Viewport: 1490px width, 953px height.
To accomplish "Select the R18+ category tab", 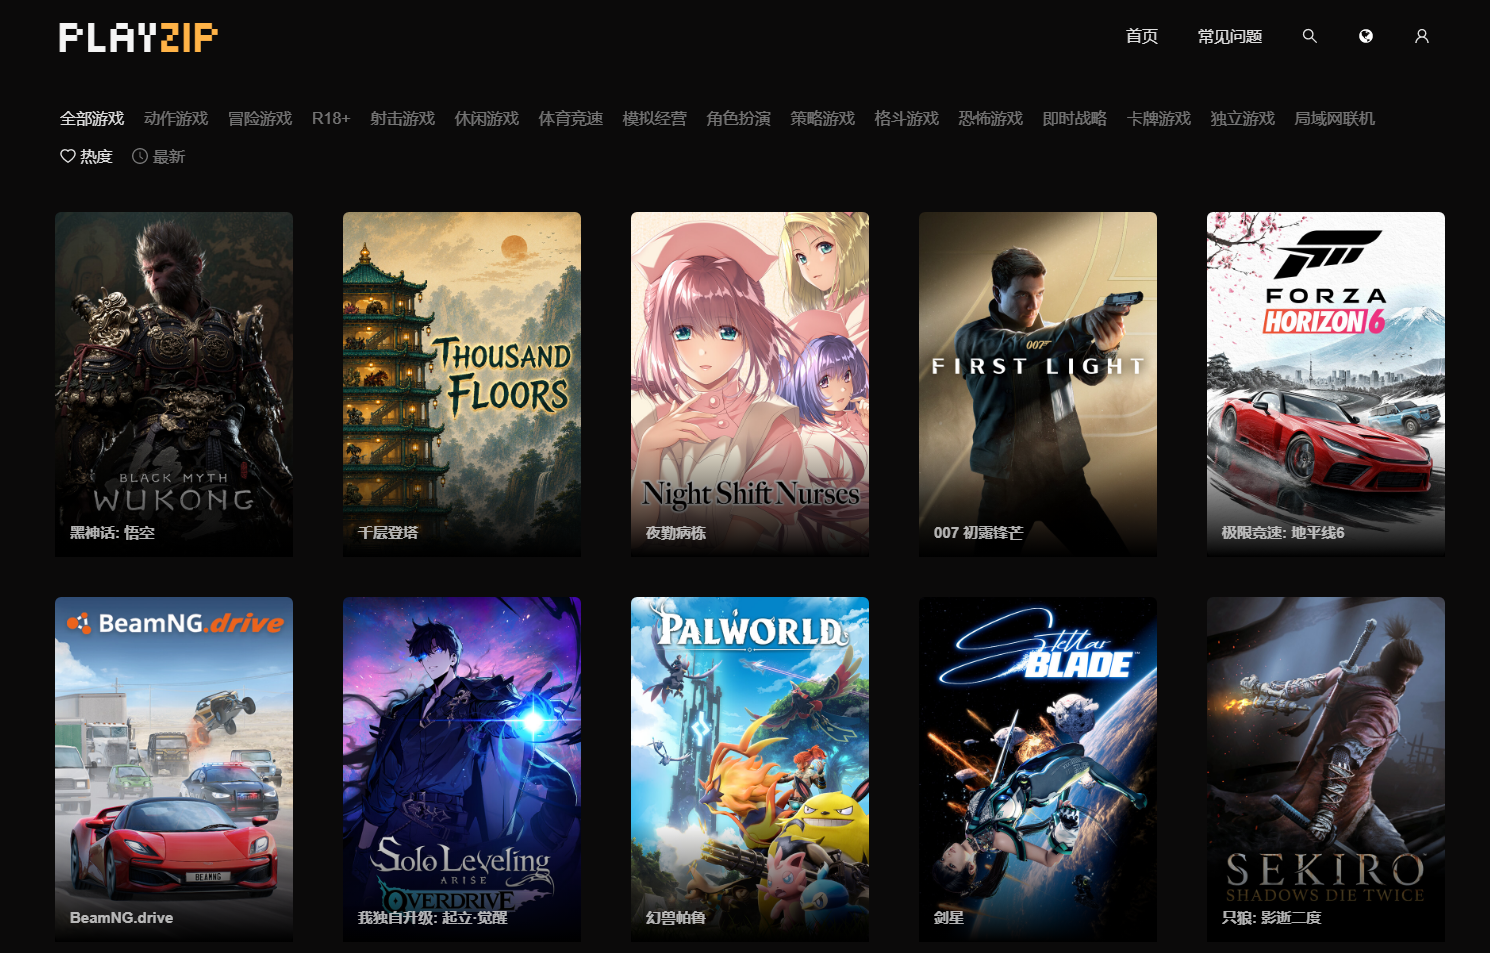I will click(331, 118).
